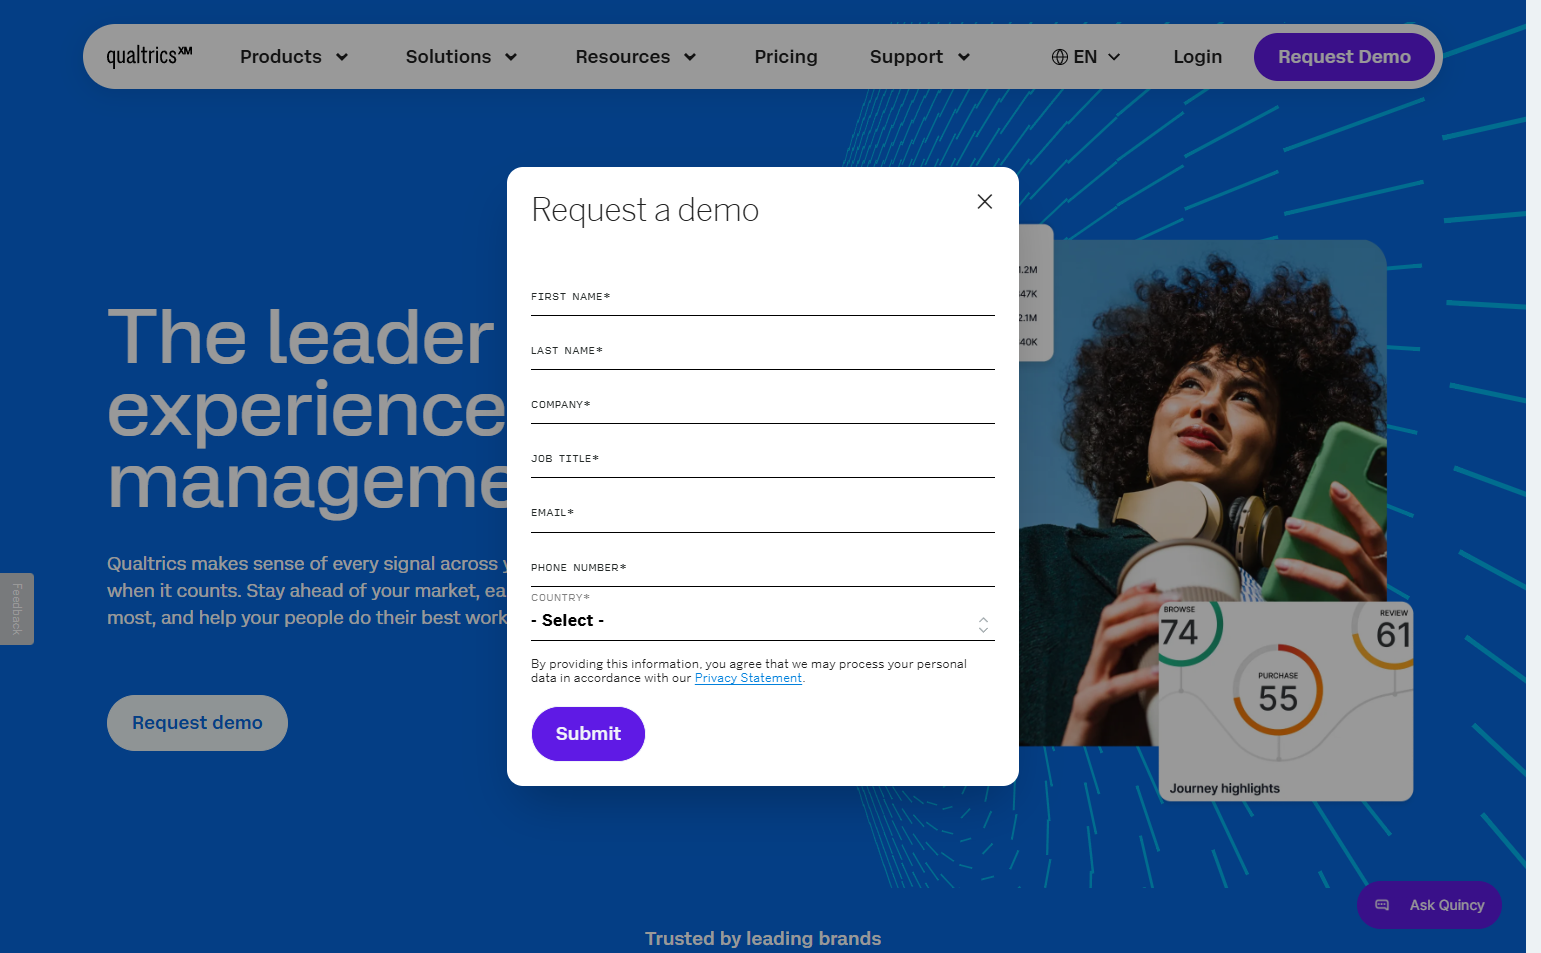This screenshot has width=1541, height=953.
Task: Click the Qualtrics XM logo
Action: (149, 56)
